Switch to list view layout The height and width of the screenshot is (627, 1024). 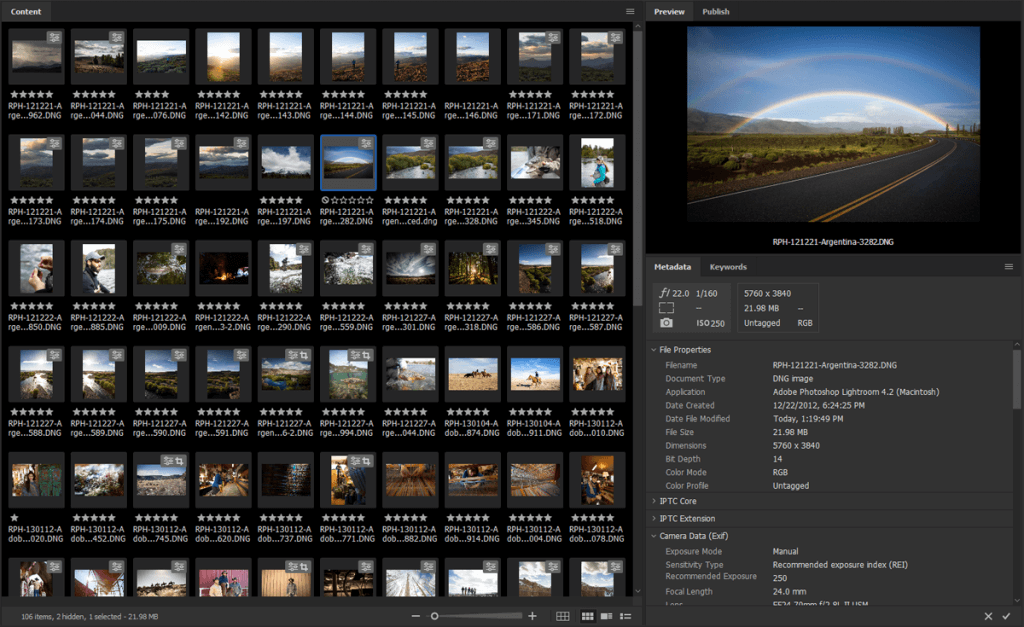pos(625,616)
